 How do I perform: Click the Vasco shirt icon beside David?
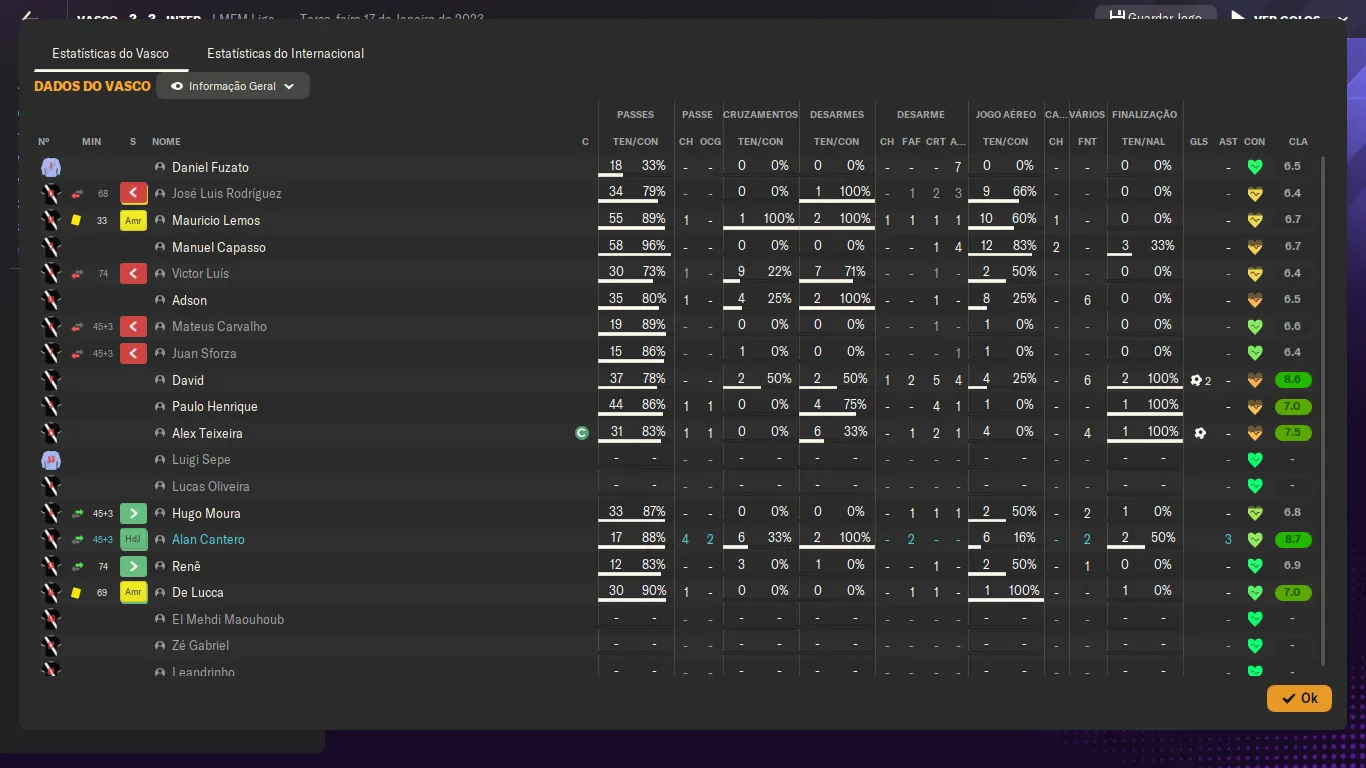[x=51, y=380]
